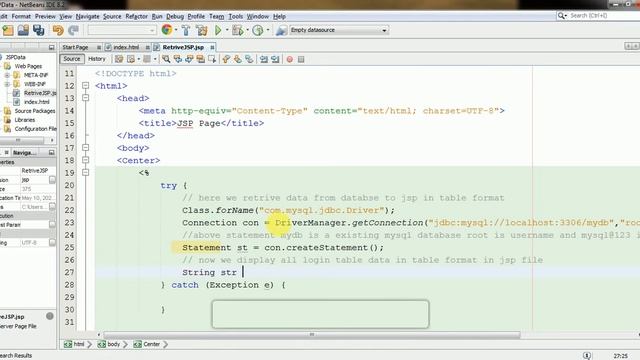This screenshot has height=360, width=640.
Task: Collapse the scriptlet fold at line 19
Action: point(85,173)
